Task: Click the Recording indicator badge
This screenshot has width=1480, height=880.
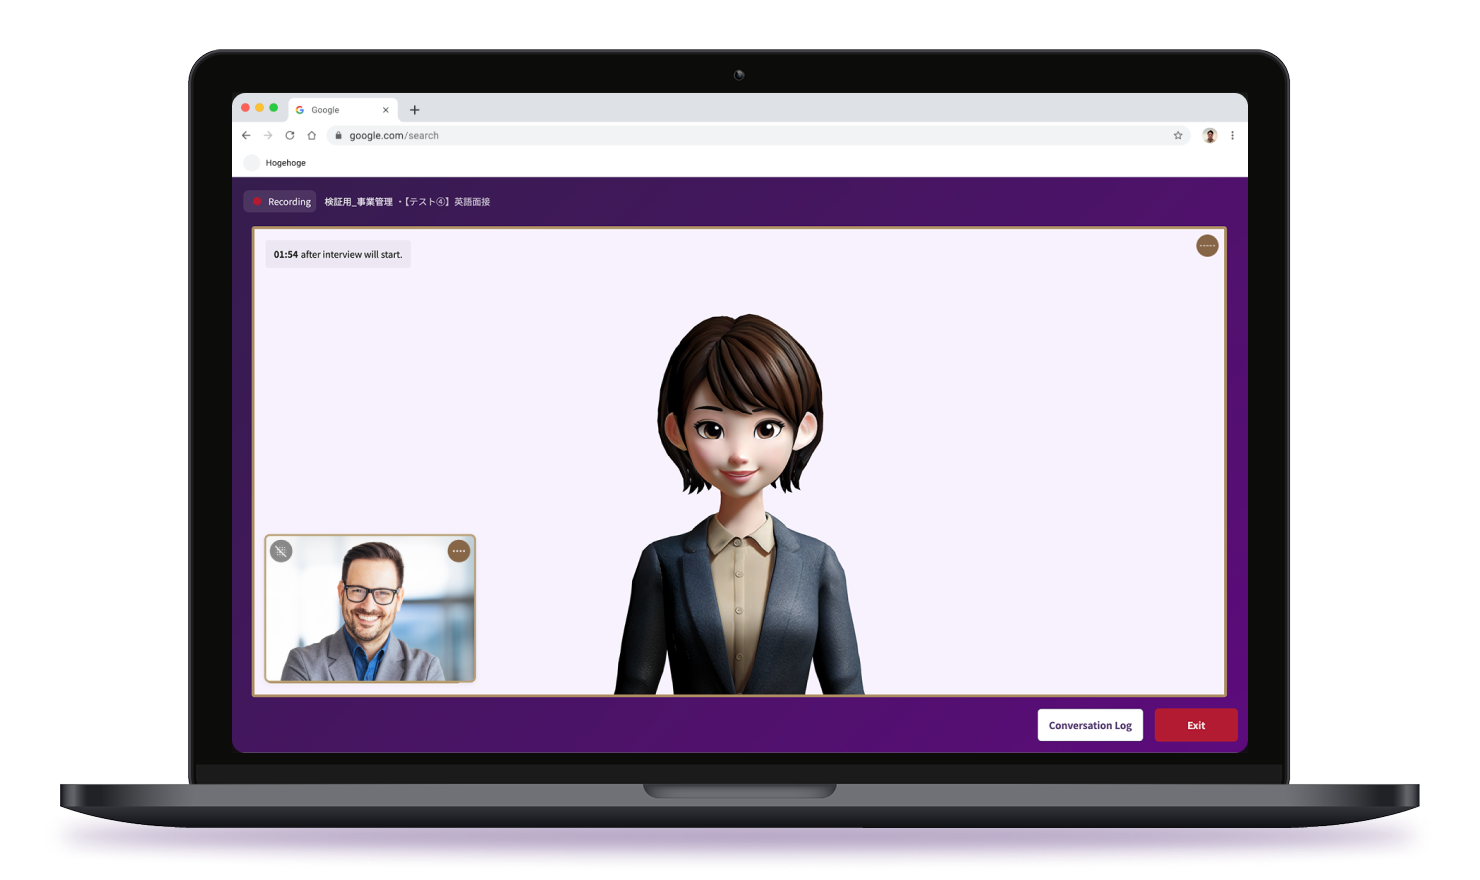Action: point(280,202)
